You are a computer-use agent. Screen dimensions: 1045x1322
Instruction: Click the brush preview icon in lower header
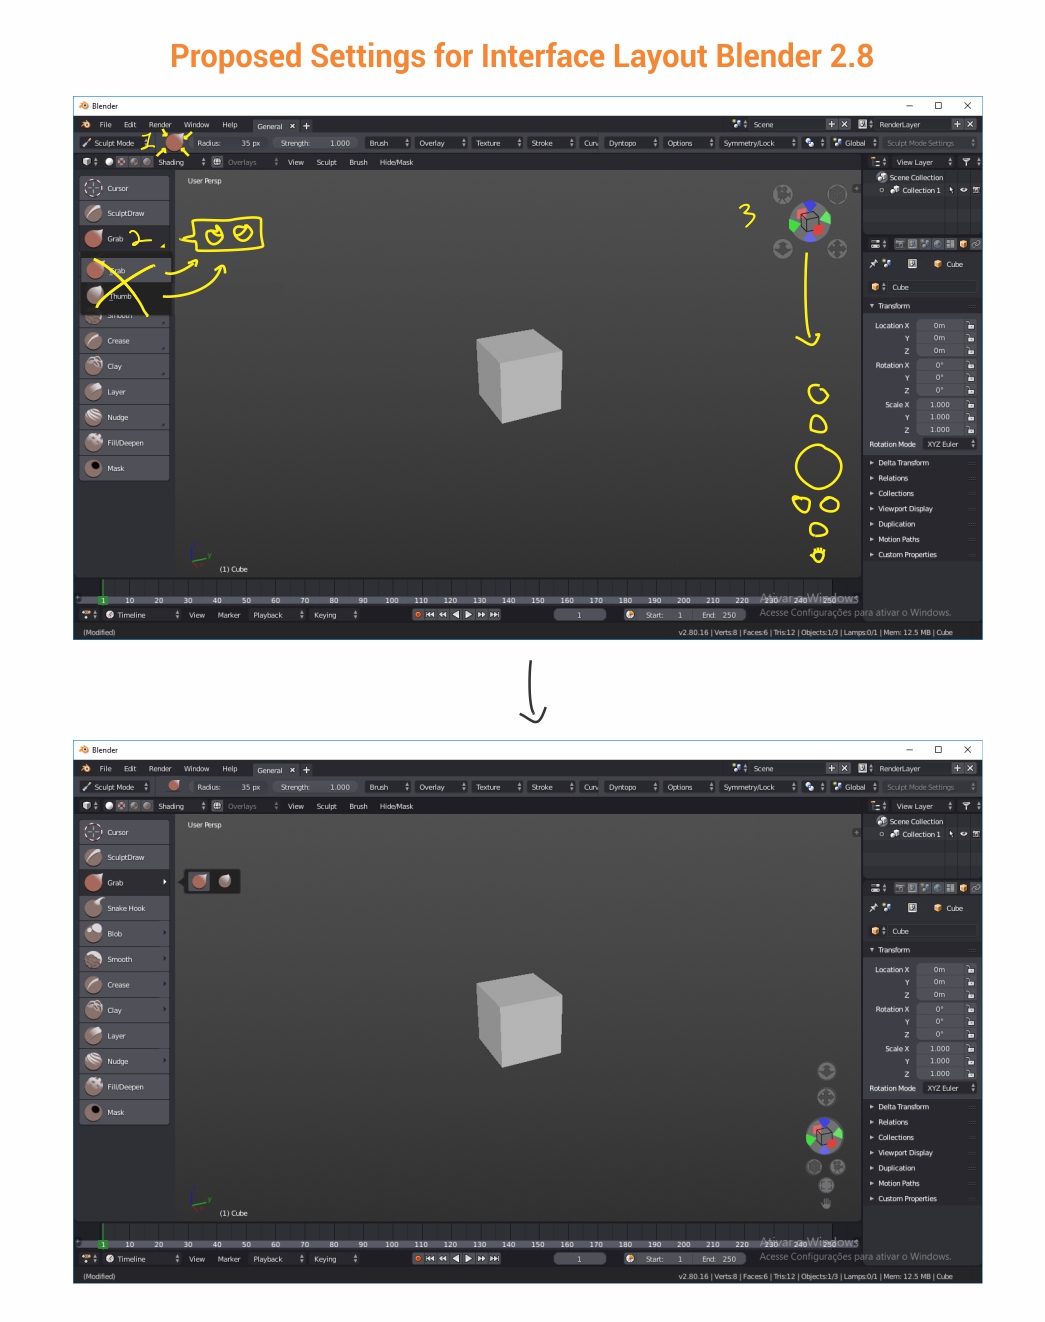pyautogui.click(x=174, y=786)
